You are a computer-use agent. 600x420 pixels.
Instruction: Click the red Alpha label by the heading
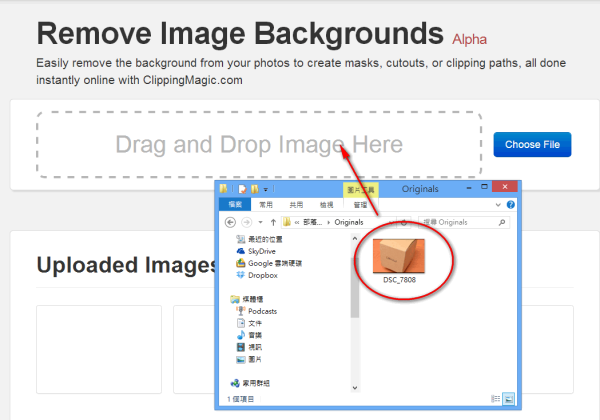click(469, 39)
